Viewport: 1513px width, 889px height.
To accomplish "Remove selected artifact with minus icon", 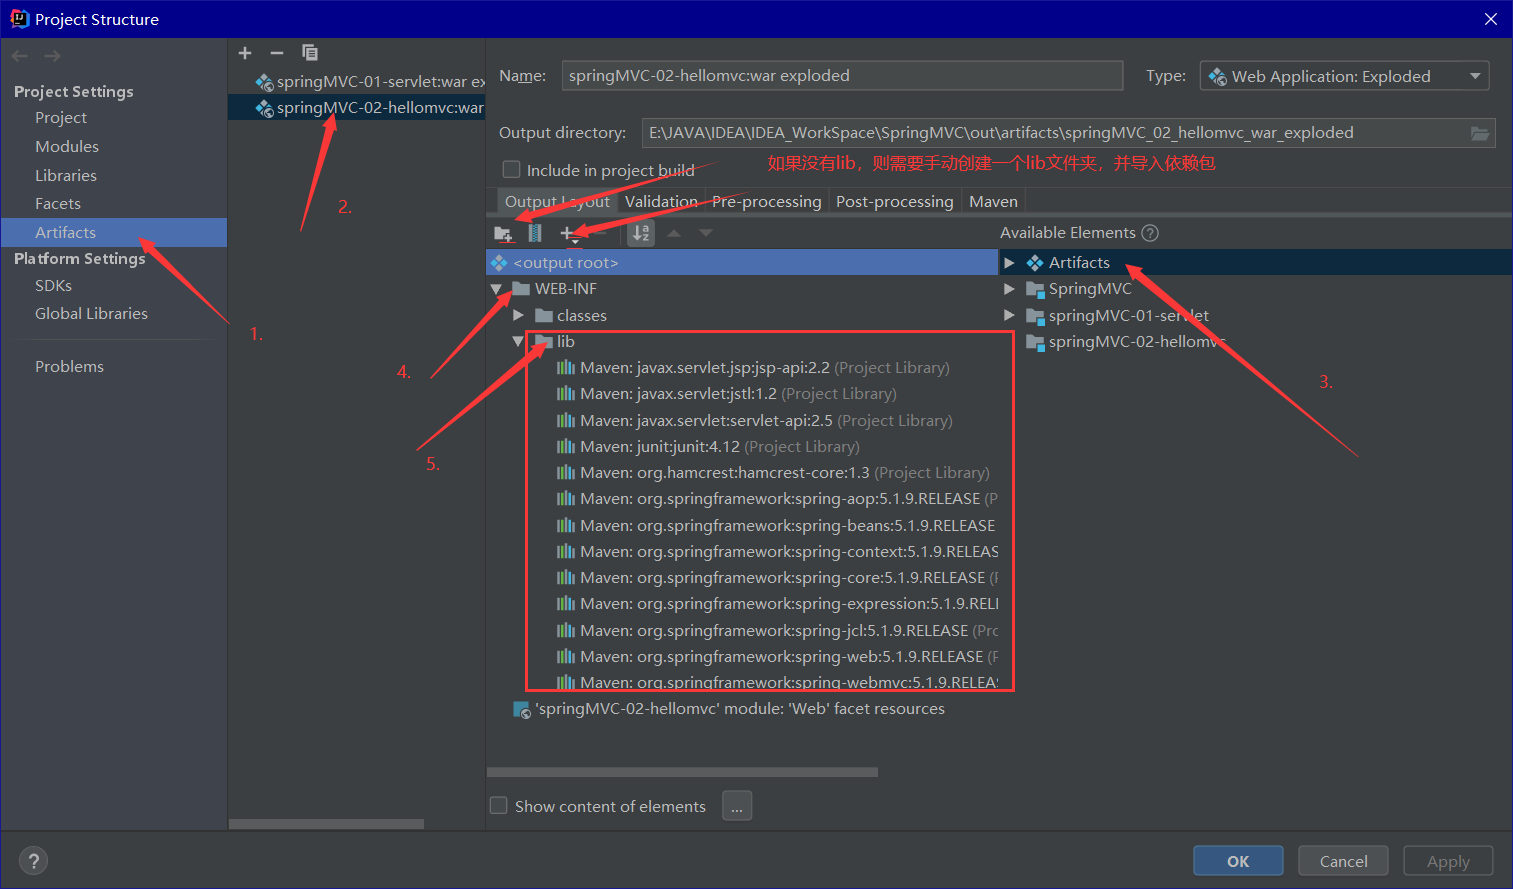I will pyautogui.click(x=277, y=53).
